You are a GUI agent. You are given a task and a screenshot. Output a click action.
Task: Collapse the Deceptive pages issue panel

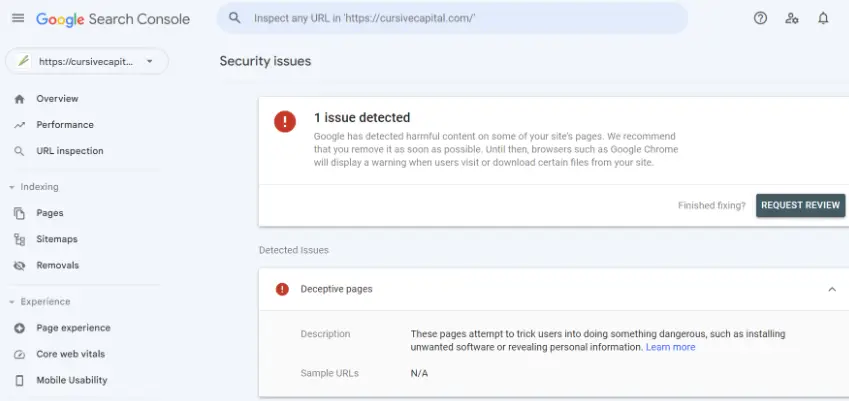[831, 289]
